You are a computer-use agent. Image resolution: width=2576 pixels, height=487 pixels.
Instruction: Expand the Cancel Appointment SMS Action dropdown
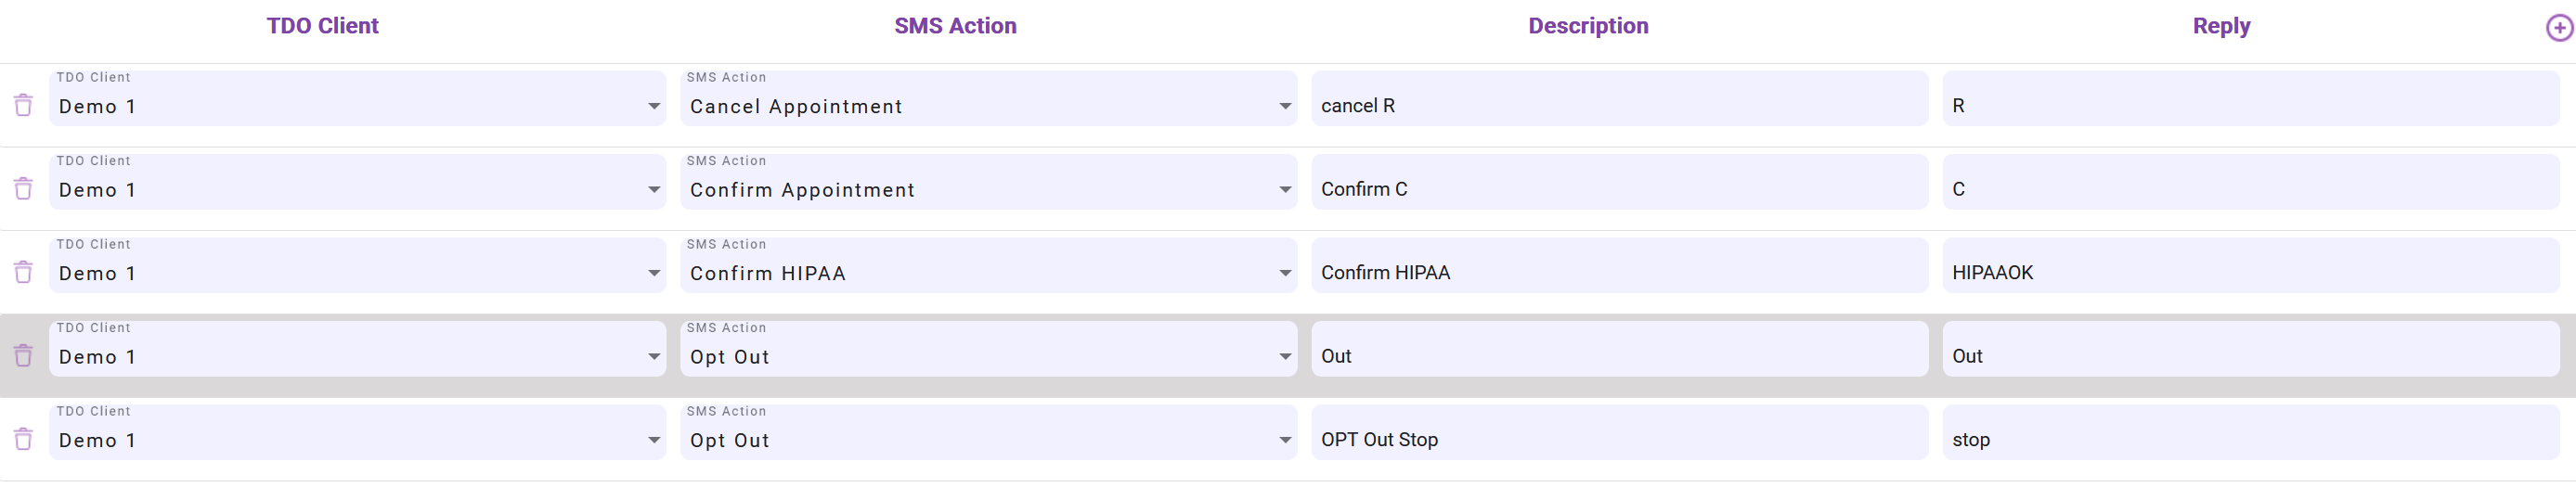(987, 106)
